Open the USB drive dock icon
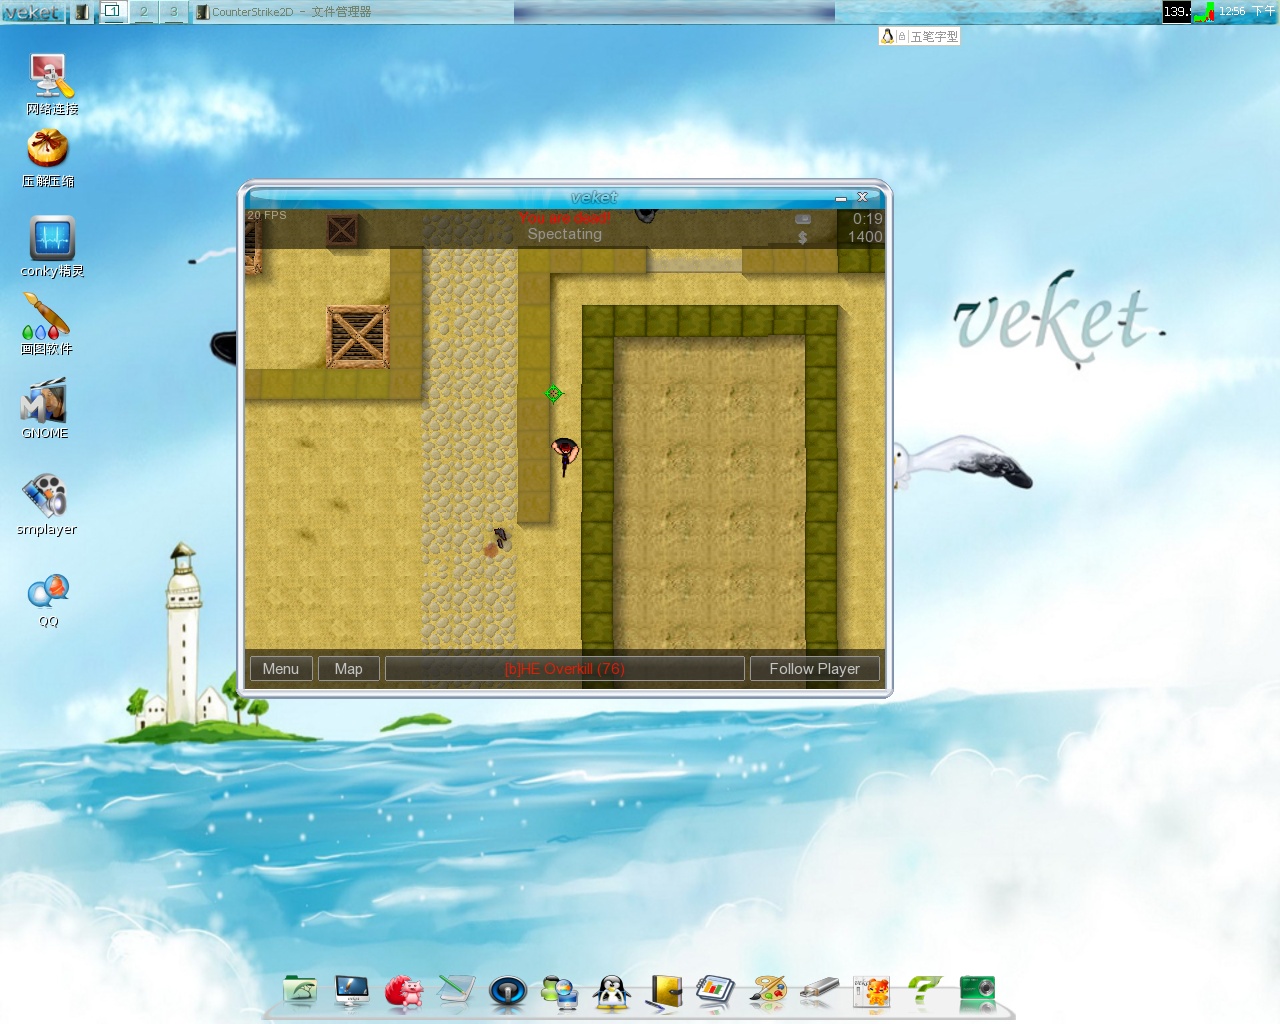The width and height of the screenshot is (1280, 1024). tap(820, 991)
